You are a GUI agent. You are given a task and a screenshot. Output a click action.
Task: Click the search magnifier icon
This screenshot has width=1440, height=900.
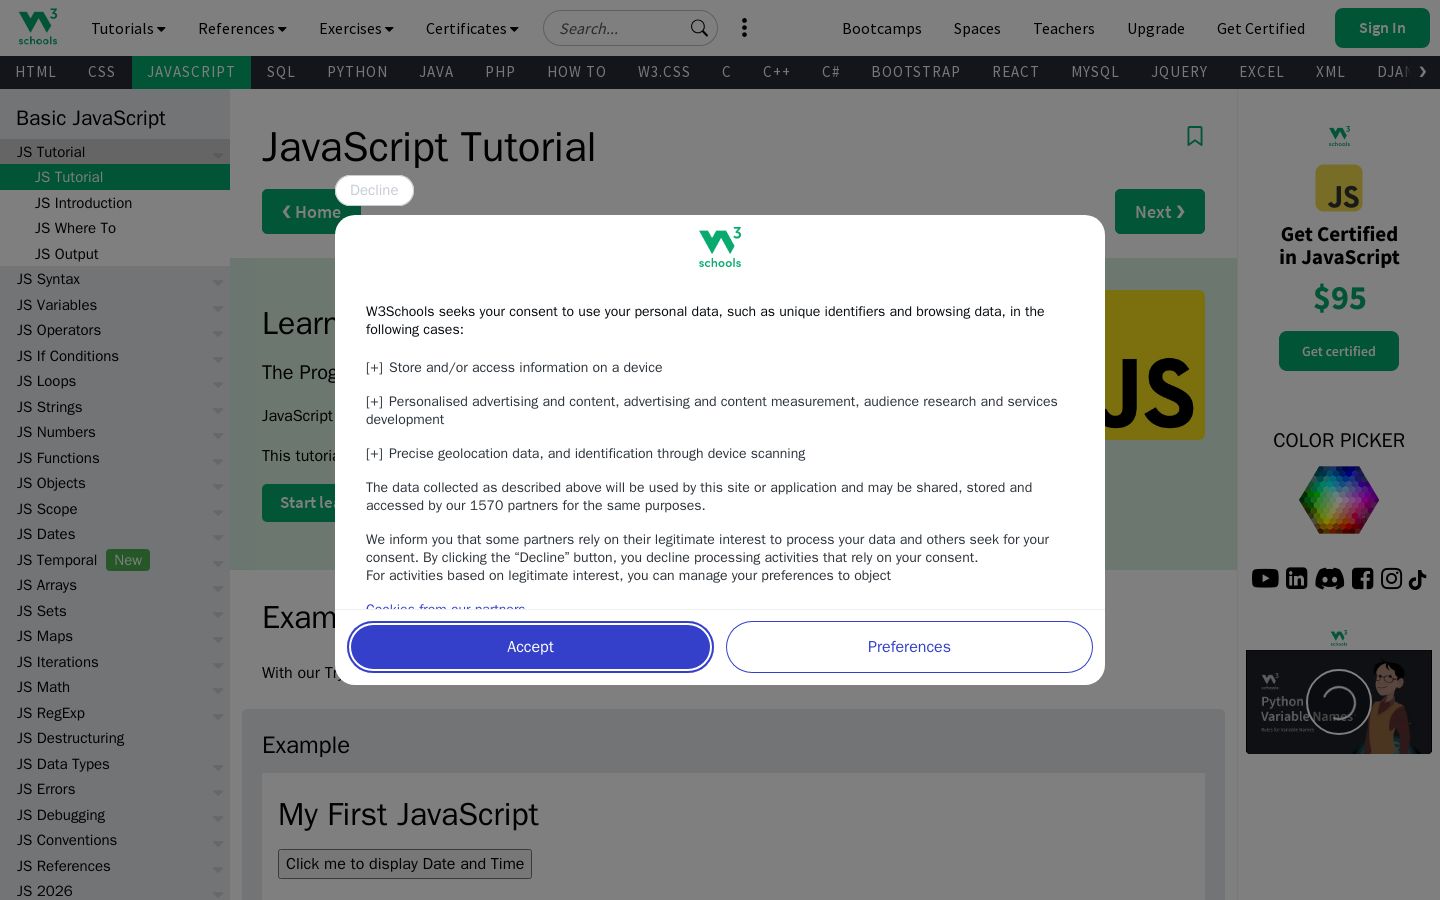pos(699,28)
